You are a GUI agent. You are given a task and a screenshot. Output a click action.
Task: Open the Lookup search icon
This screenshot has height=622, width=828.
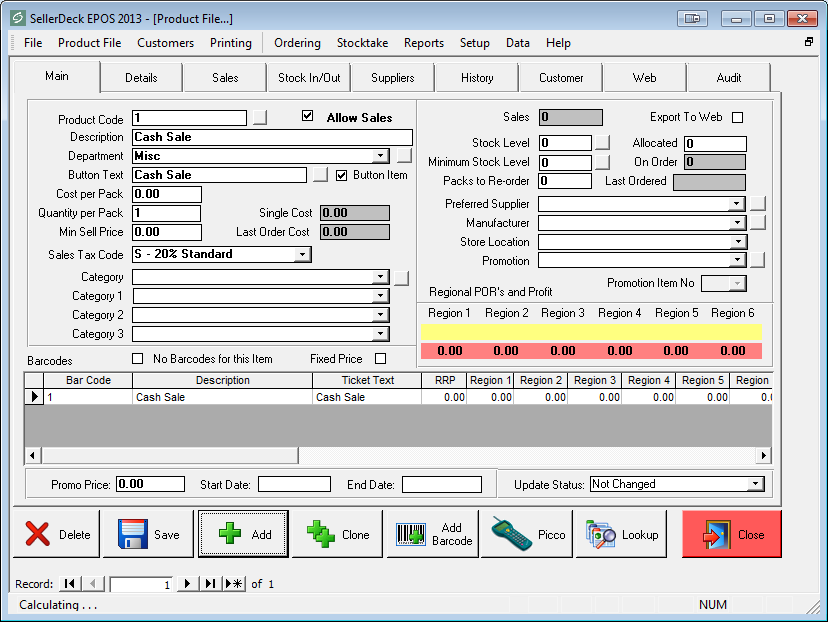[601, 534]
